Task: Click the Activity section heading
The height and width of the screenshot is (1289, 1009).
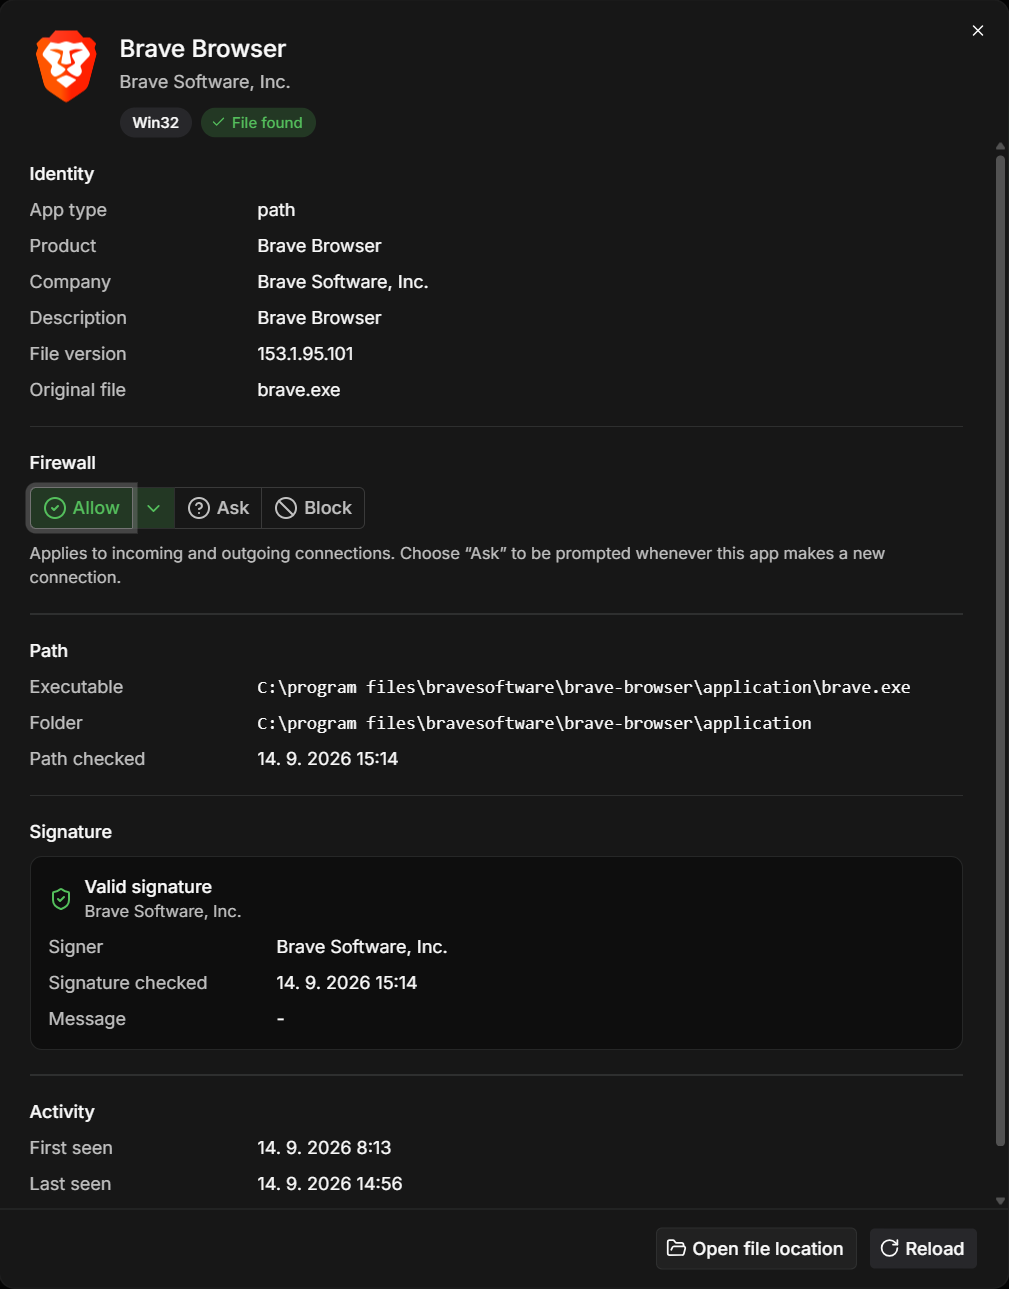Action: [x=62, y=1112]
